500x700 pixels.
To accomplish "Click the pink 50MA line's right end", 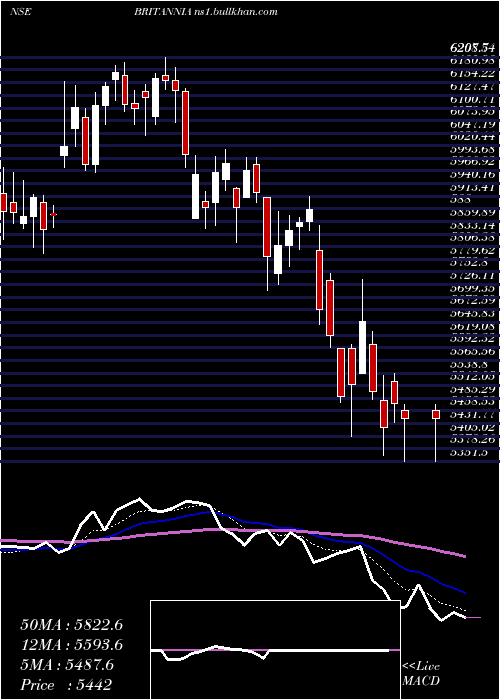I will (x=465, y=556).
